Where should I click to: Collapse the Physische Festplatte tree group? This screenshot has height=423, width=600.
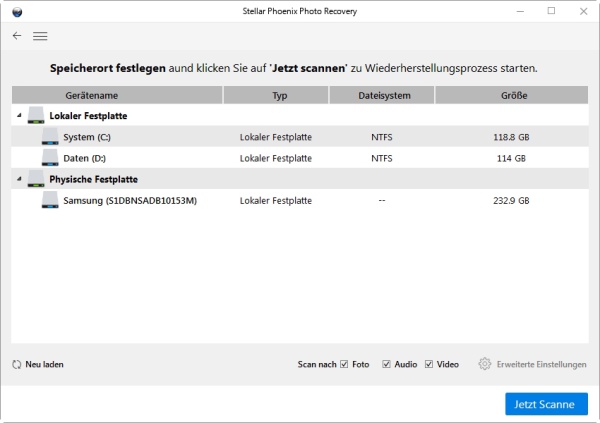pos(19,179)
